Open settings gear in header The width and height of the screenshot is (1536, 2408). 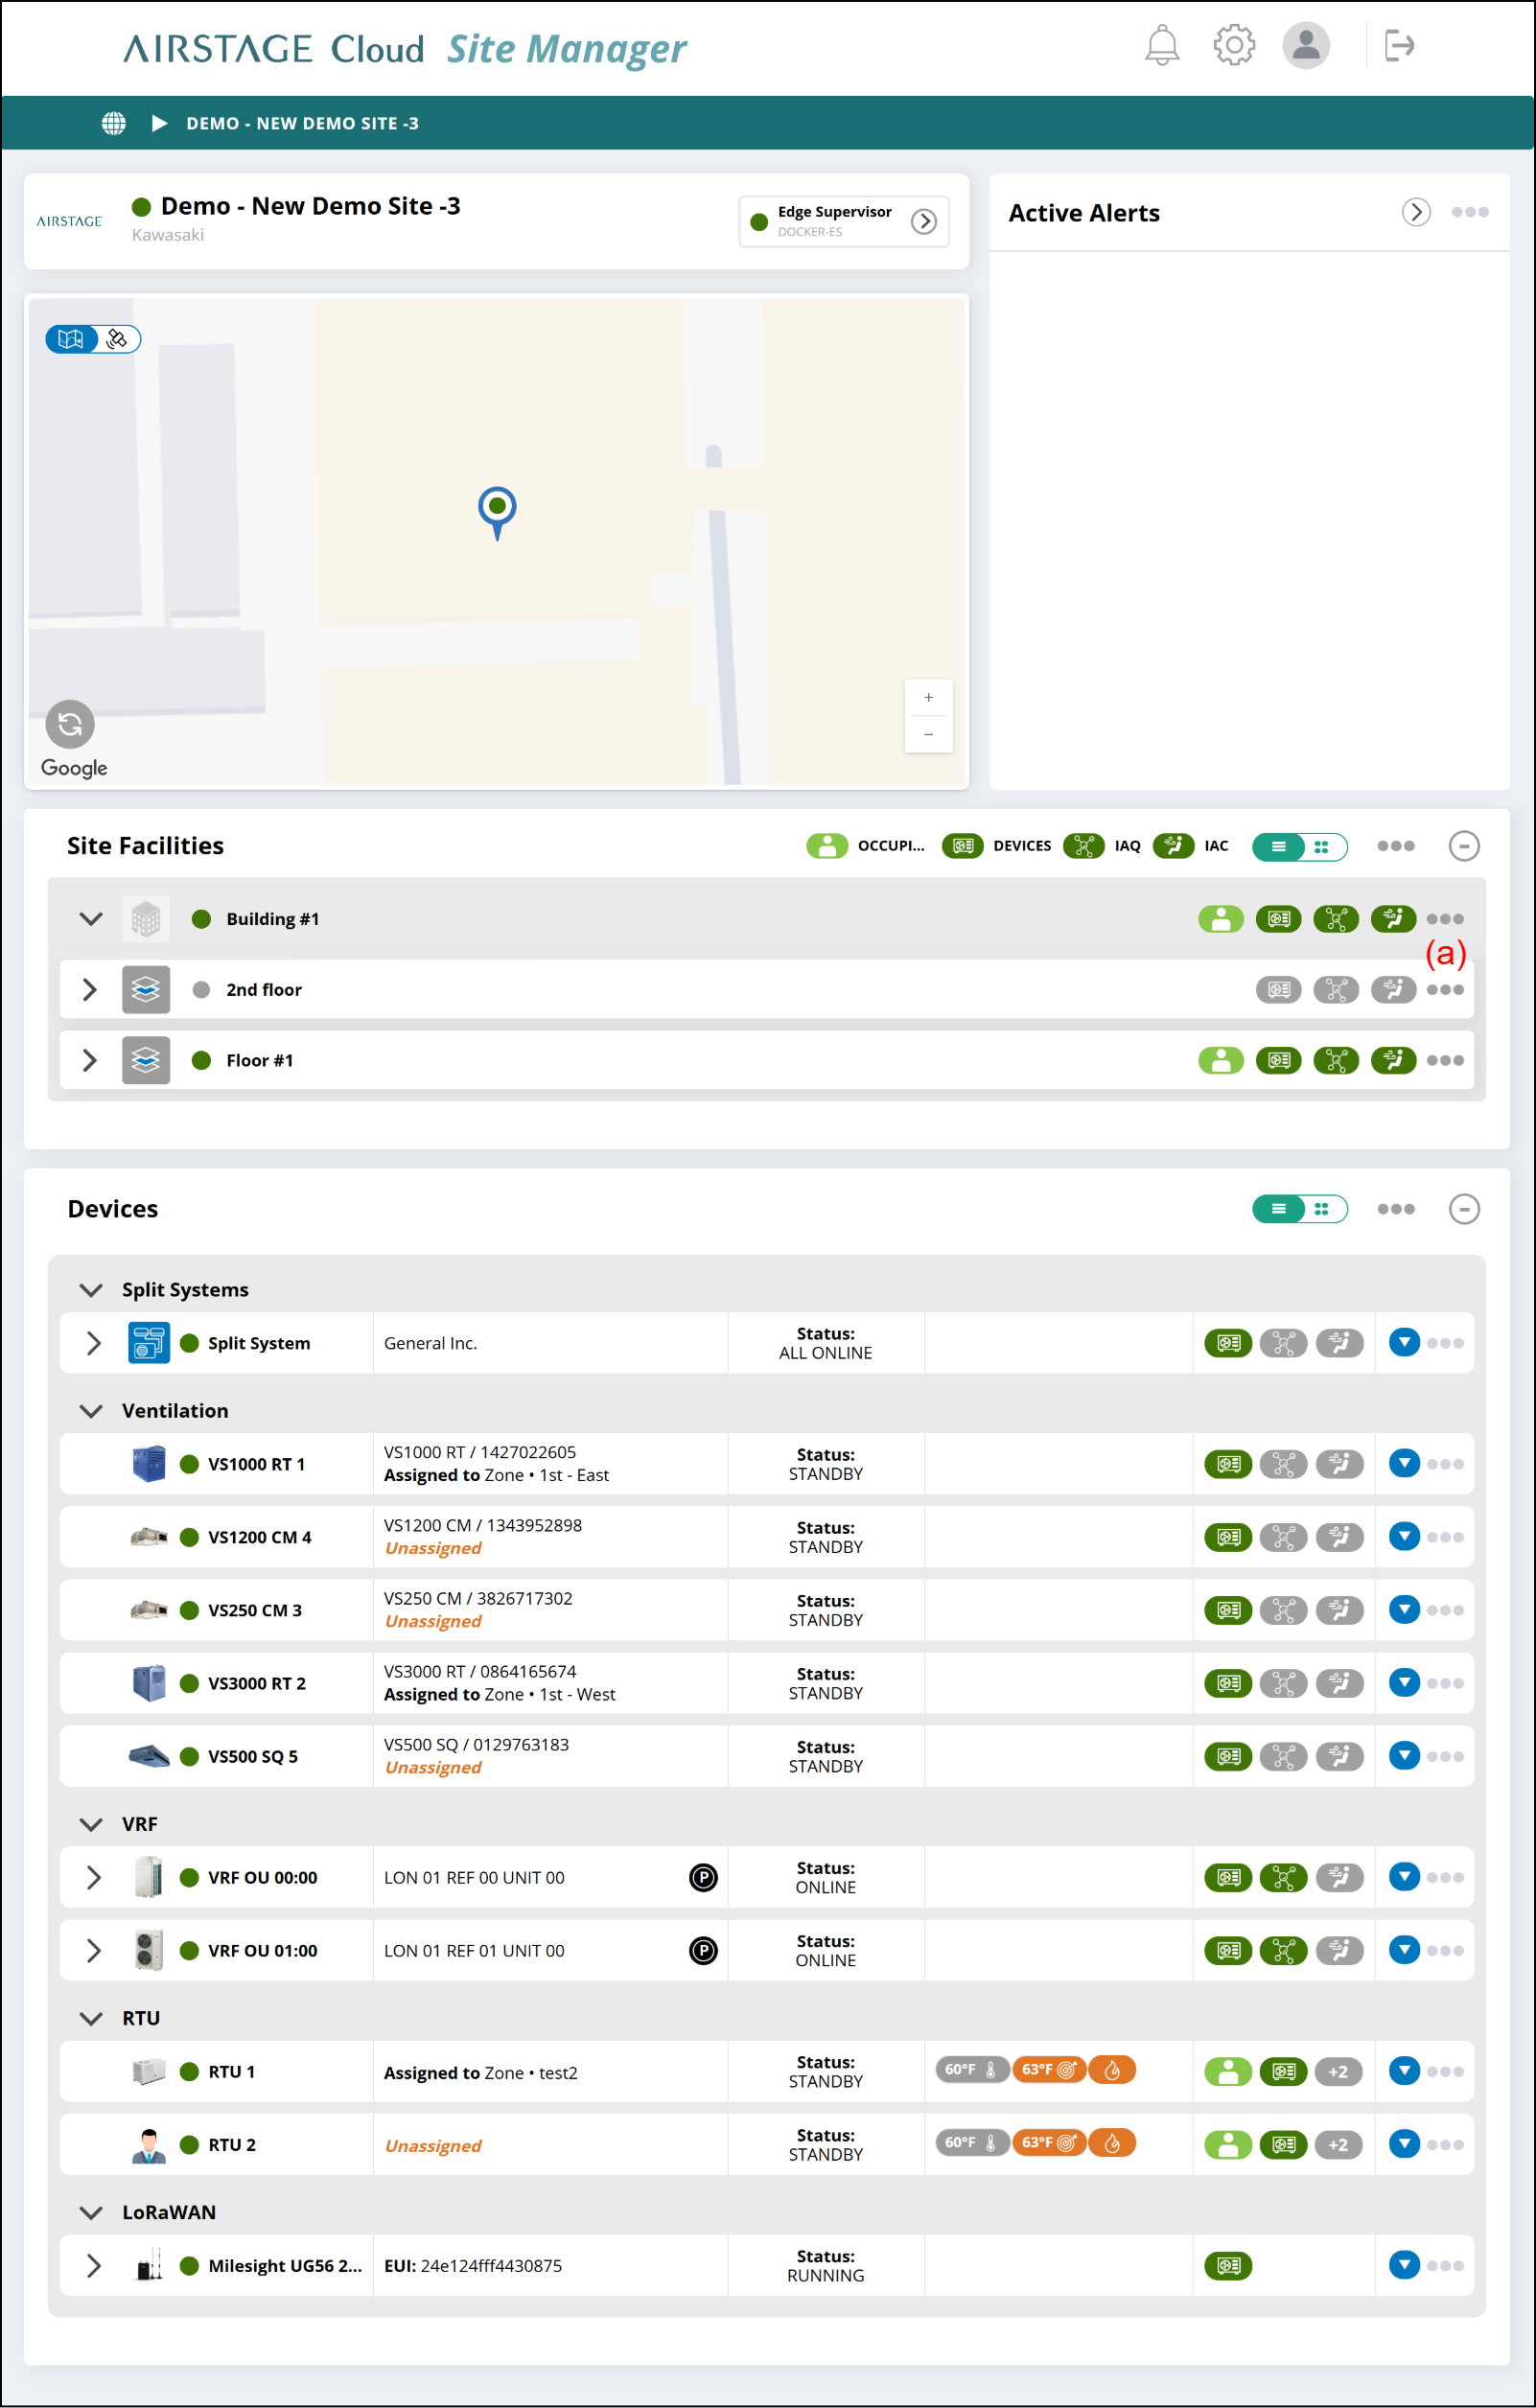click(x=1234, y=45)
